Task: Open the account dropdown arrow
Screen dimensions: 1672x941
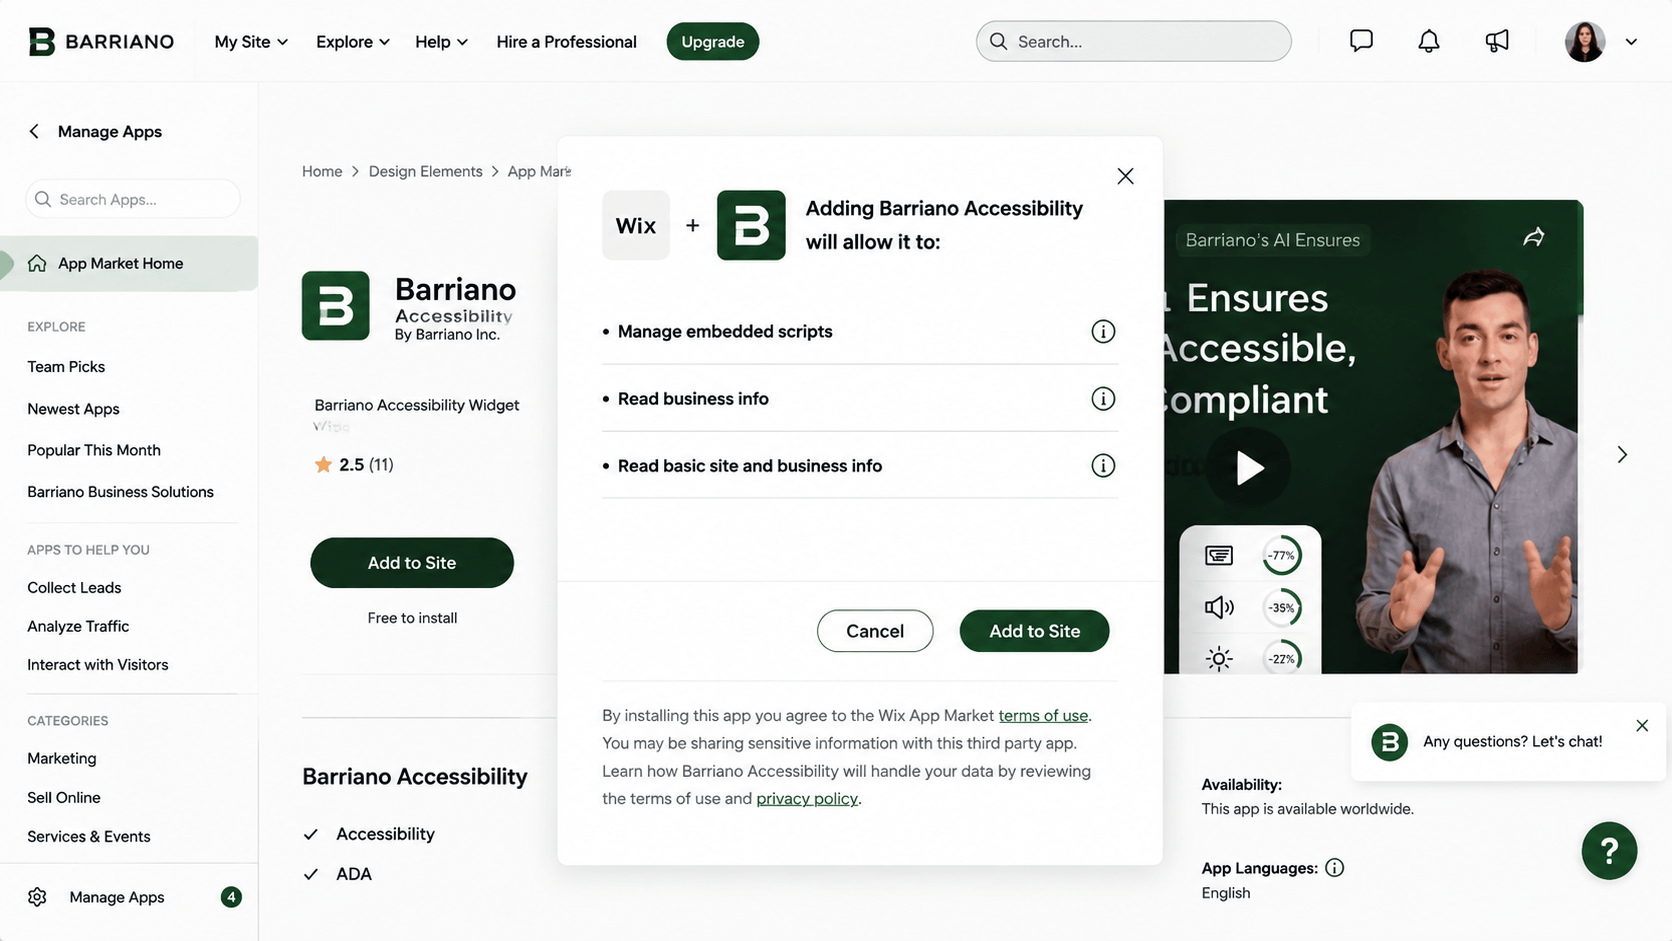Action: 1631,42
